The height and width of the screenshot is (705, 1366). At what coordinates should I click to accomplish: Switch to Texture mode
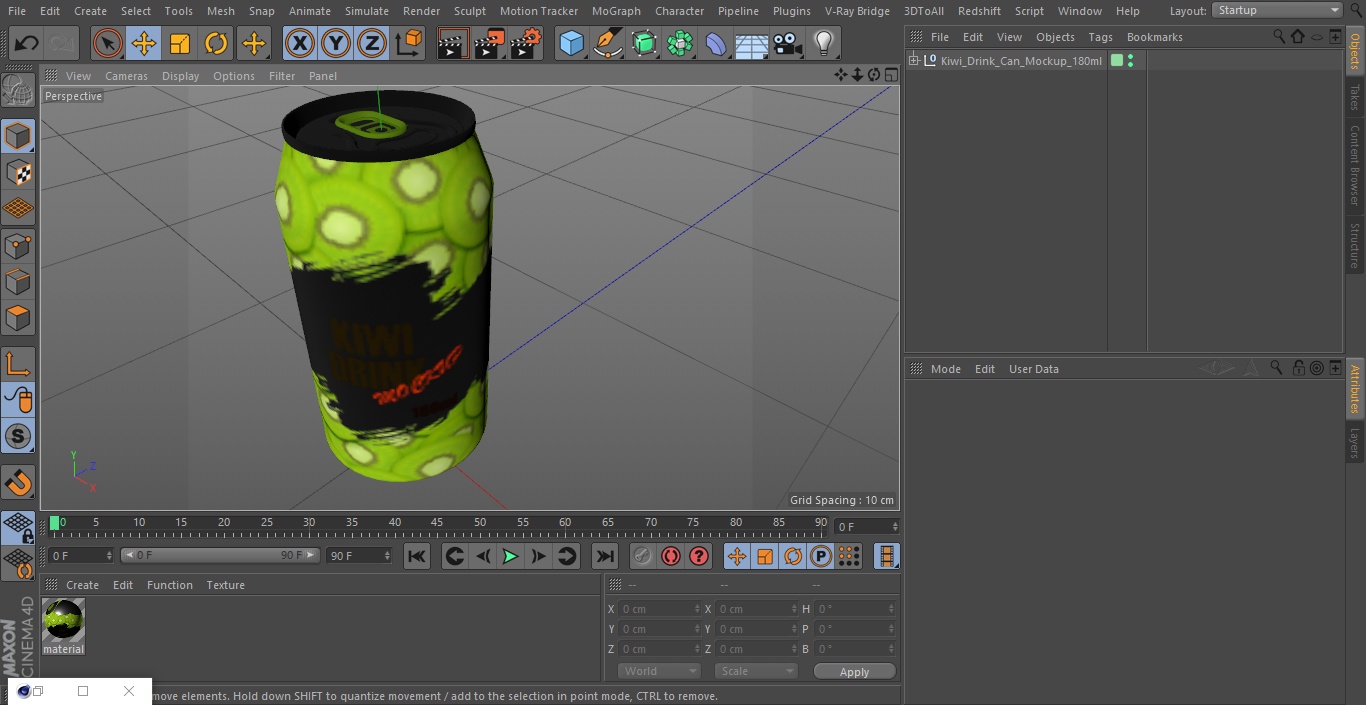click(18, 173)
